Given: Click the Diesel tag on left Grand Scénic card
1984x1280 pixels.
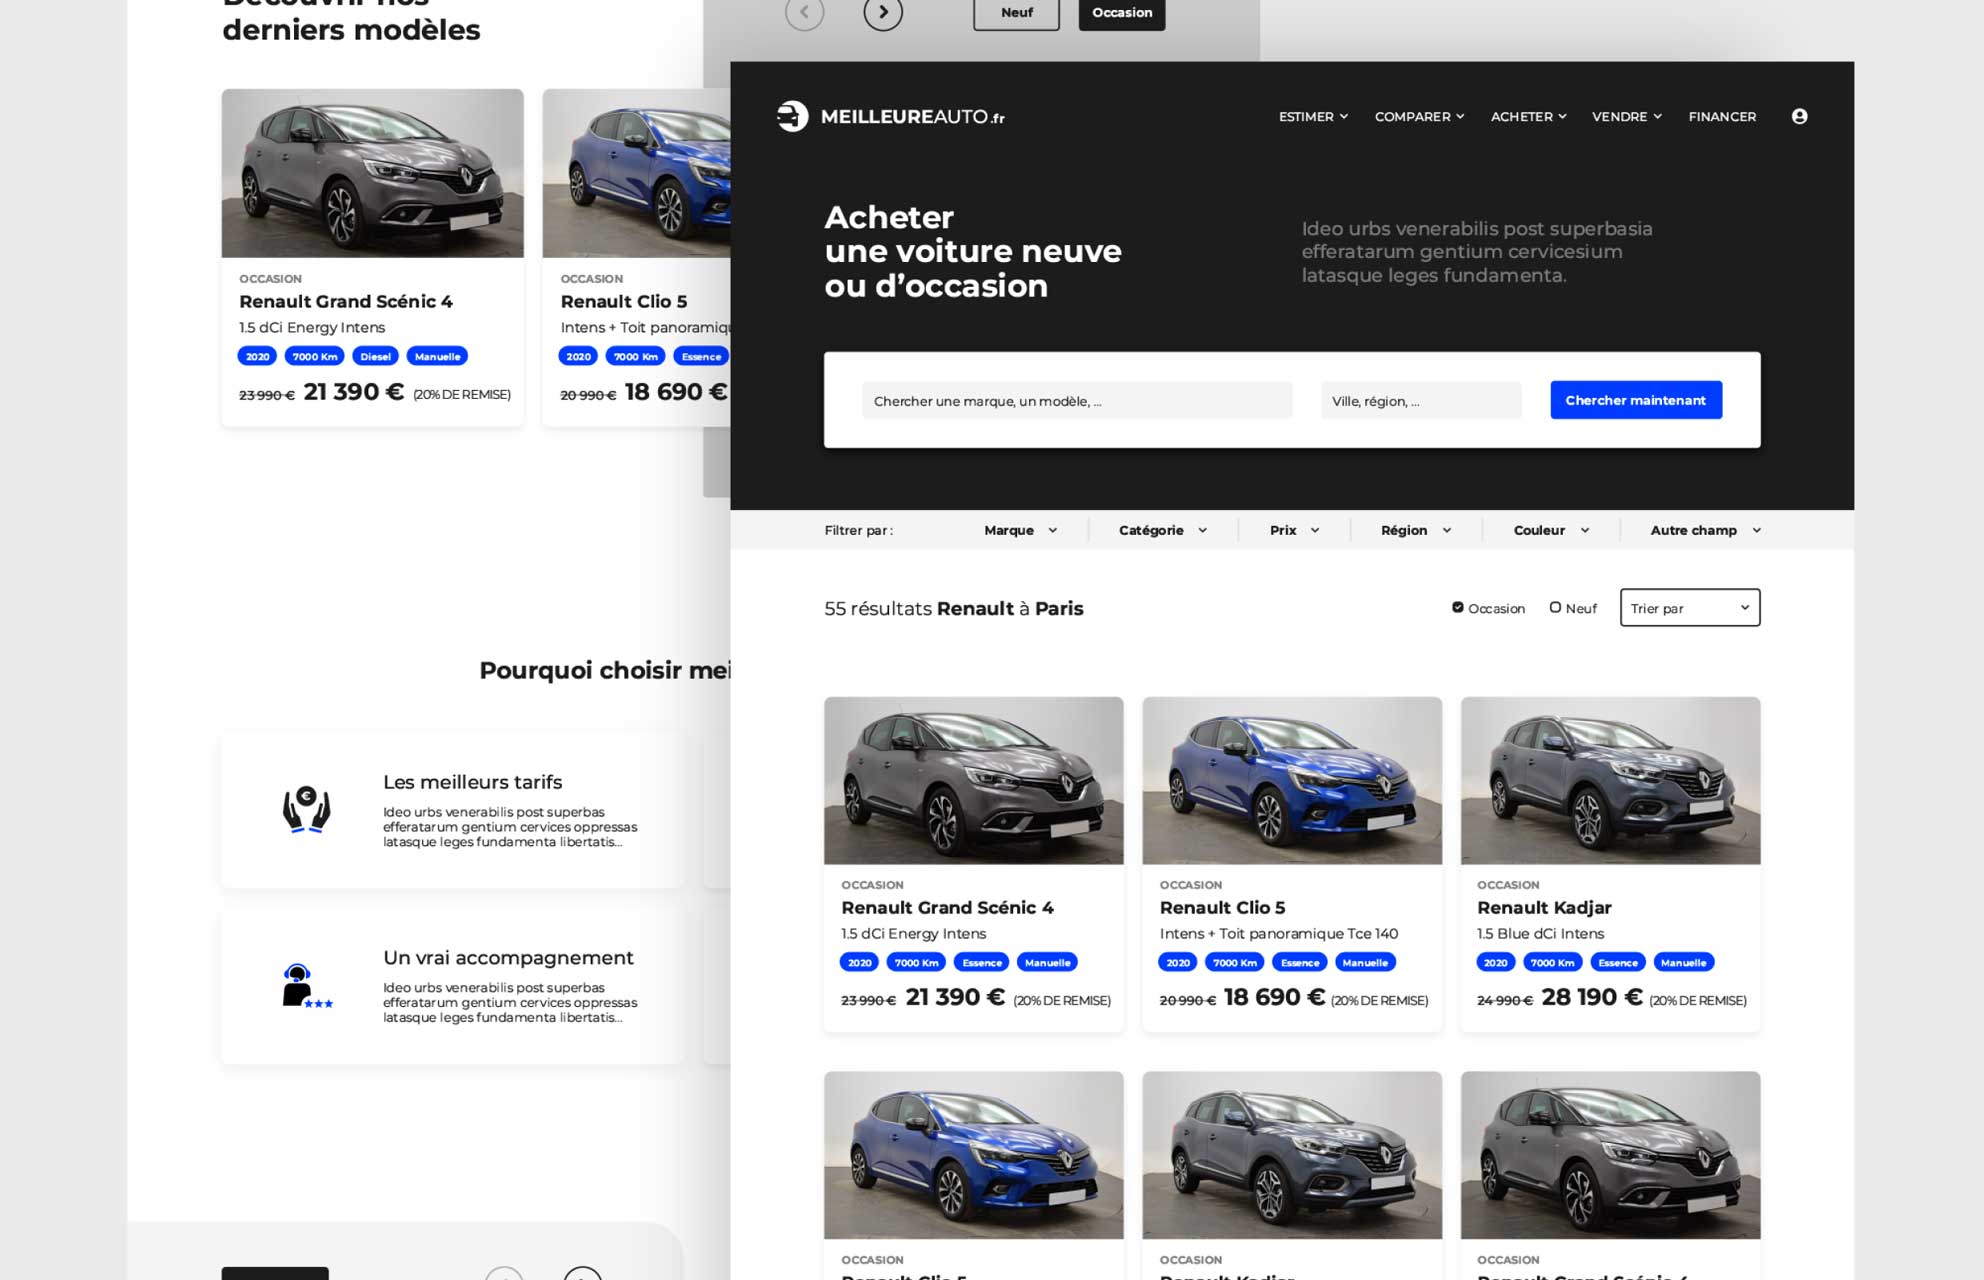Looking at the screenshot, I should point(375,356).
